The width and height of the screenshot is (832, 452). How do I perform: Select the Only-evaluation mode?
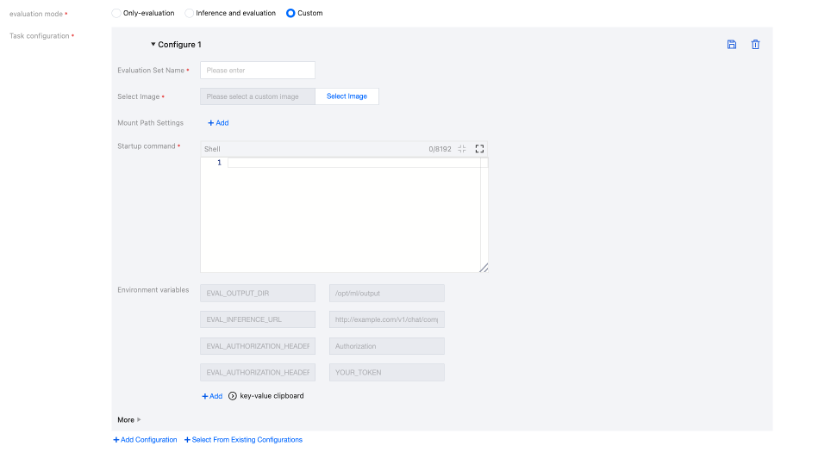(x=116, y=13)
